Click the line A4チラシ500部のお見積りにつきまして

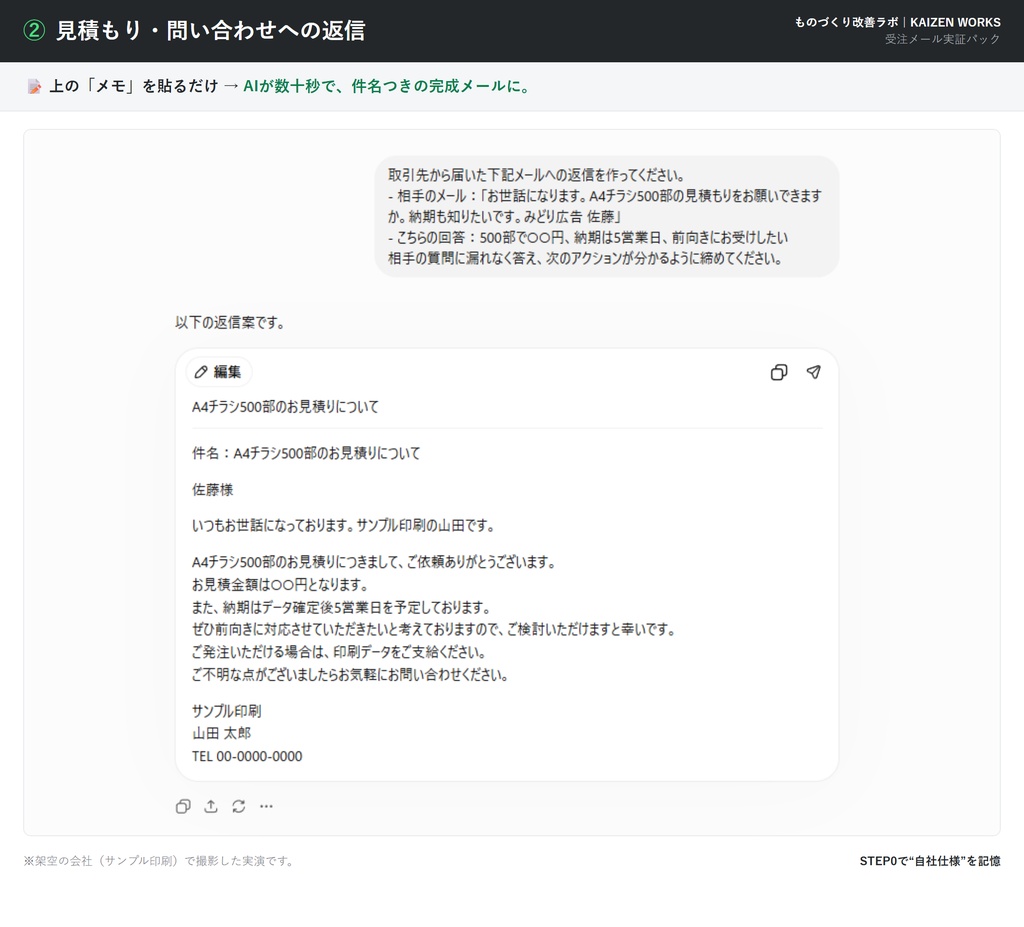(374, 562)
